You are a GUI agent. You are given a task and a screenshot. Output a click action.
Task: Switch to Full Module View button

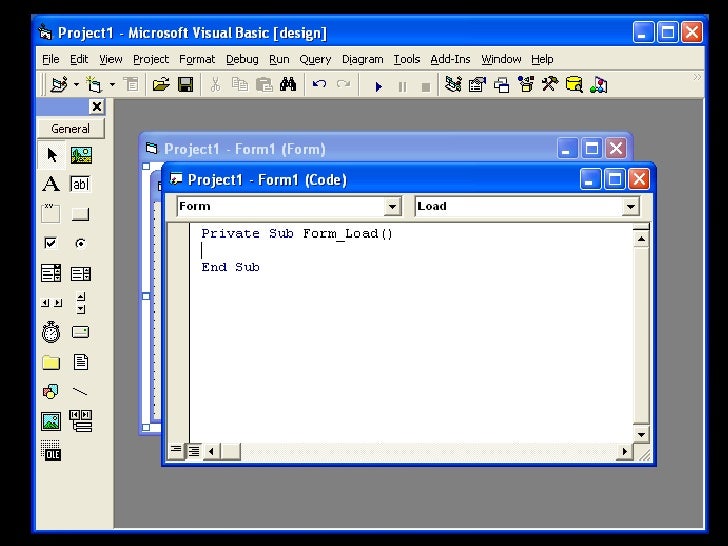[194, 451]
